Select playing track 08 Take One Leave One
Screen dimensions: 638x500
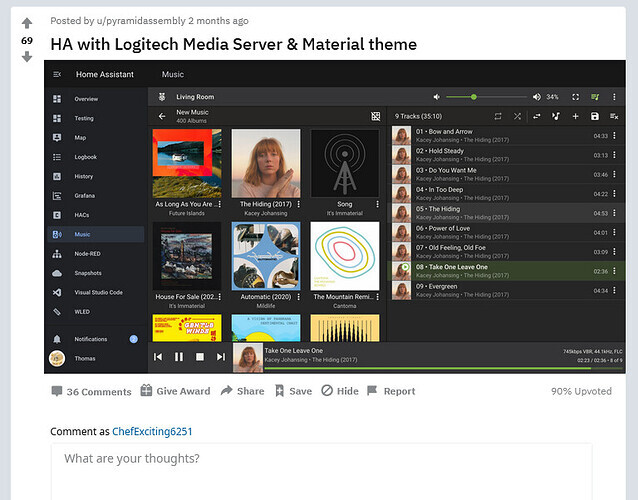coord(508,271)
